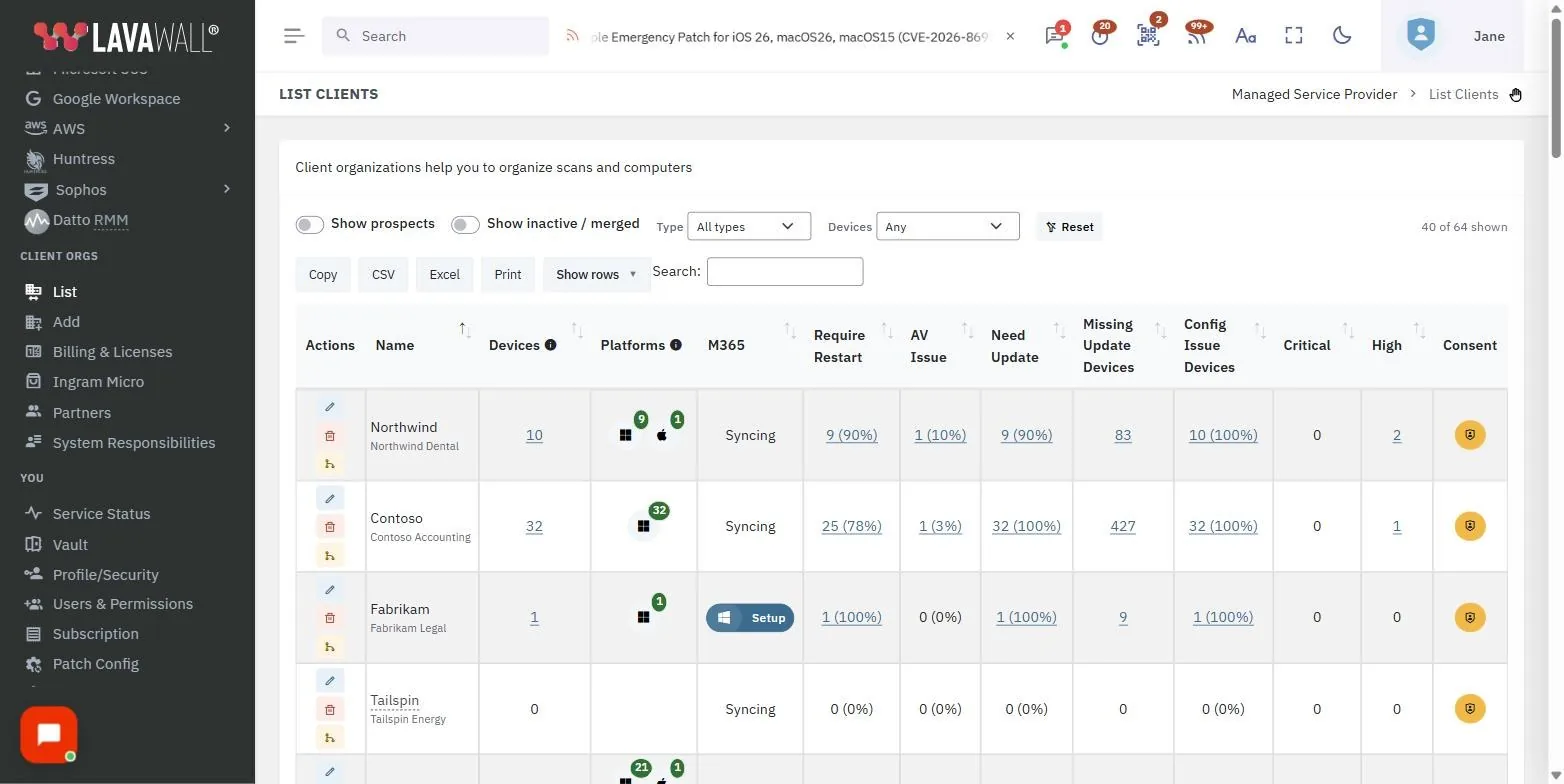1564x784 pixels.
Task: Open Service Status in sidebar
Action: [101, 514]
